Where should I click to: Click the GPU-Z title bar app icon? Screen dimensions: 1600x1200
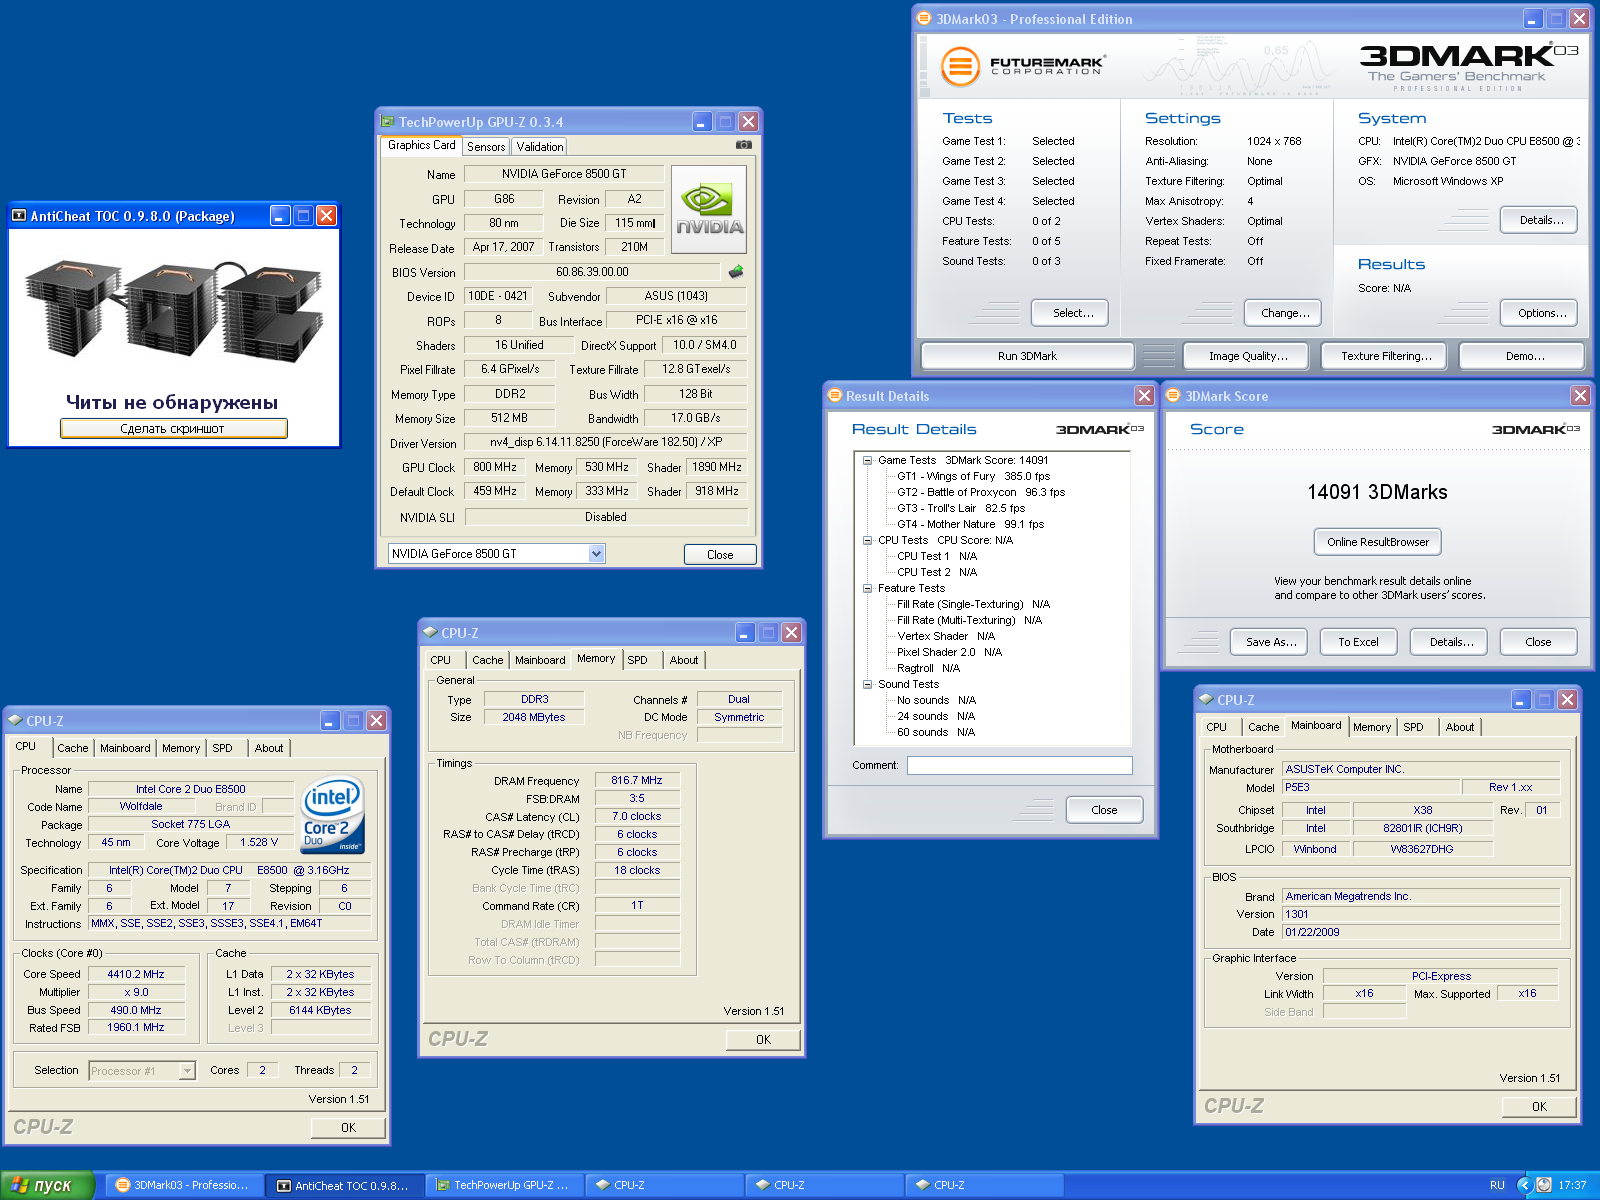(x=387, y=122)
